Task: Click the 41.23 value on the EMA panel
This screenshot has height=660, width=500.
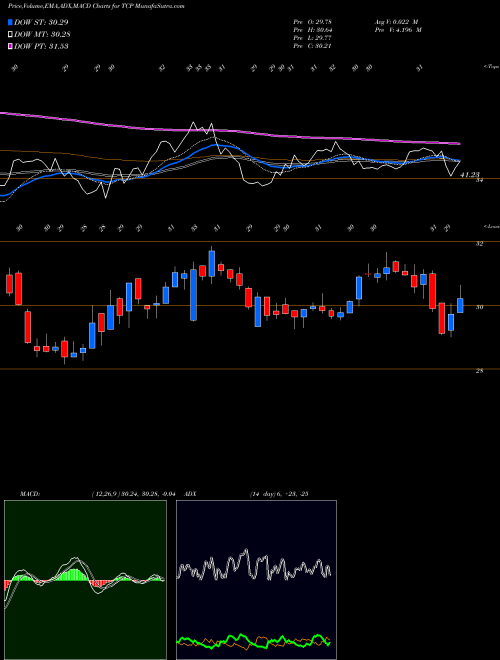Action: (470, 174)
